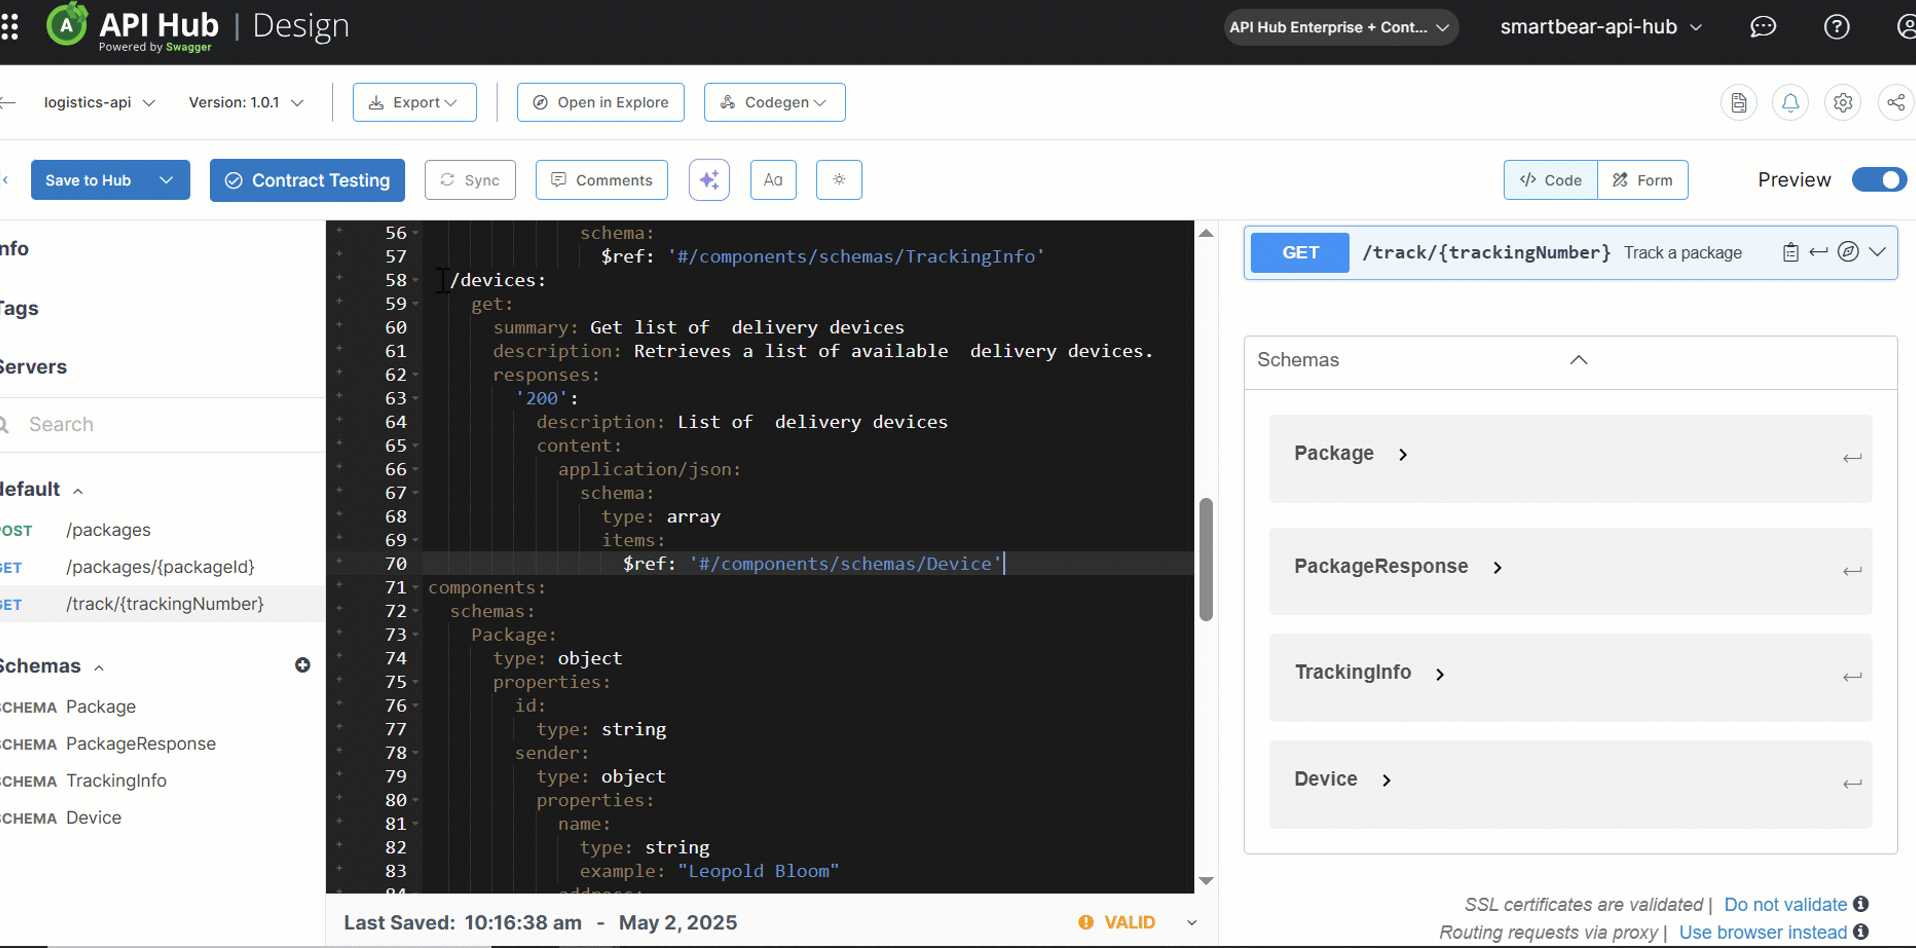Click the Aa font size button

tap(773, 180)
